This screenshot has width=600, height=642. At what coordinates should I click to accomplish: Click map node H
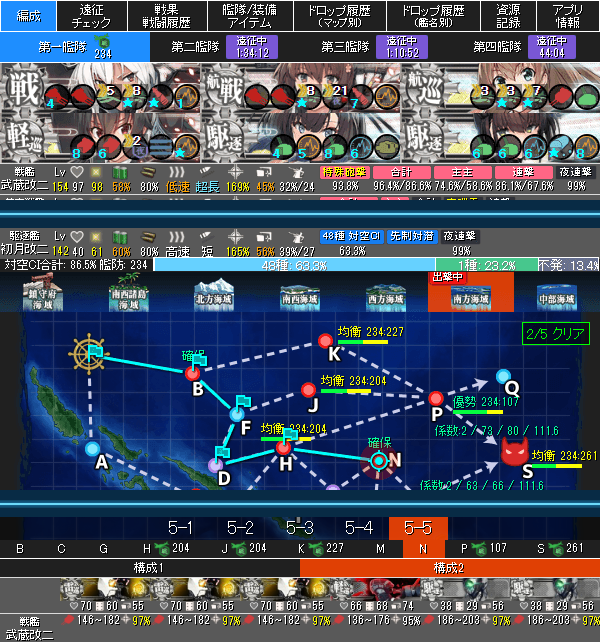point(283,448)
